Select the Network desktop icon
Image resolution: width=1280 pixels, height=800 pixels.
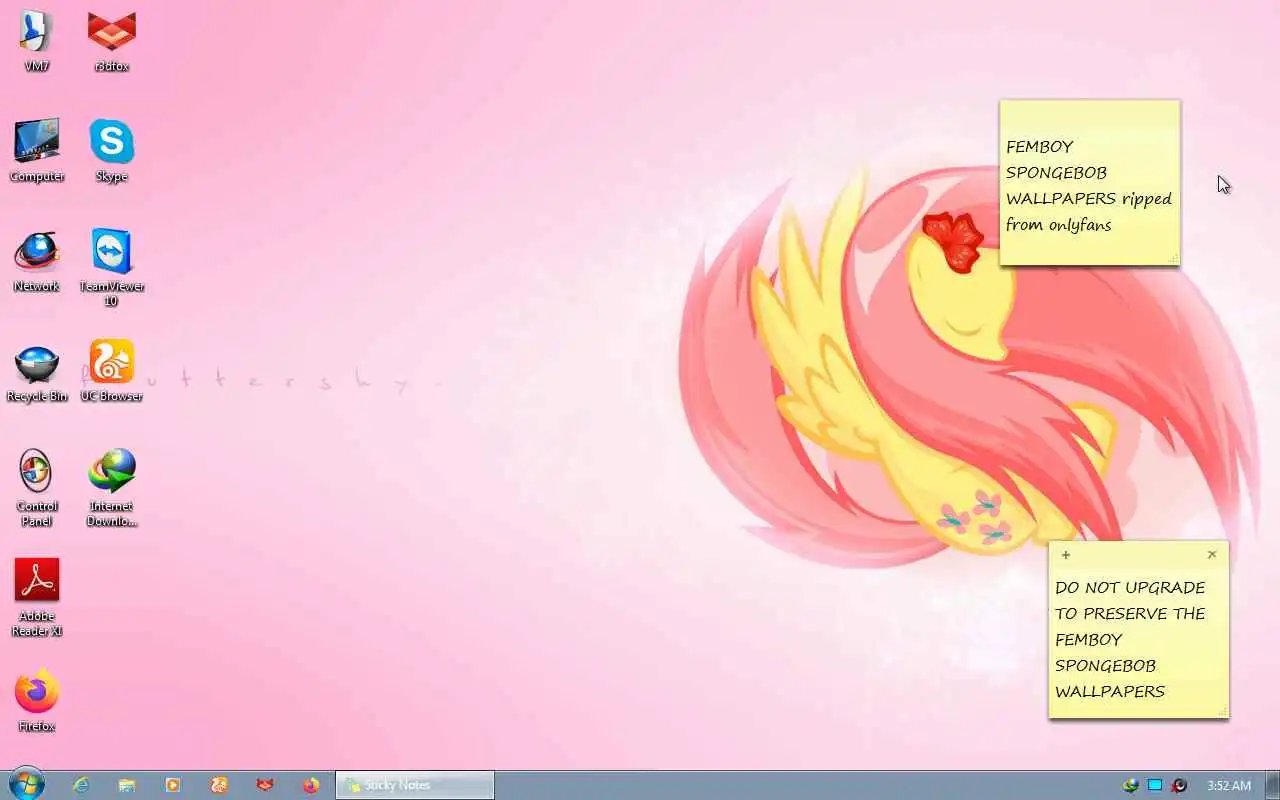[x=37, y=261]
